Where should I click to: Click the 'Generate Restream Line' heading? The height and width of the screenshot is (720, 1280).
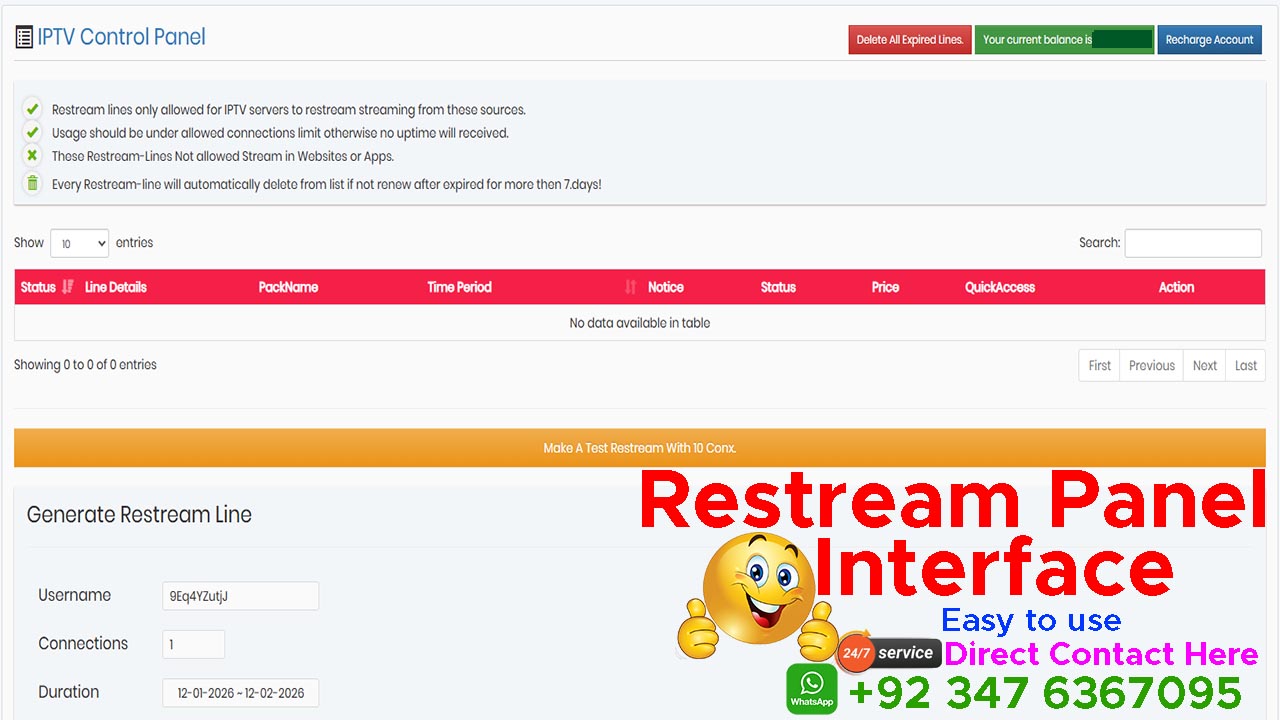tap(139, 515)
